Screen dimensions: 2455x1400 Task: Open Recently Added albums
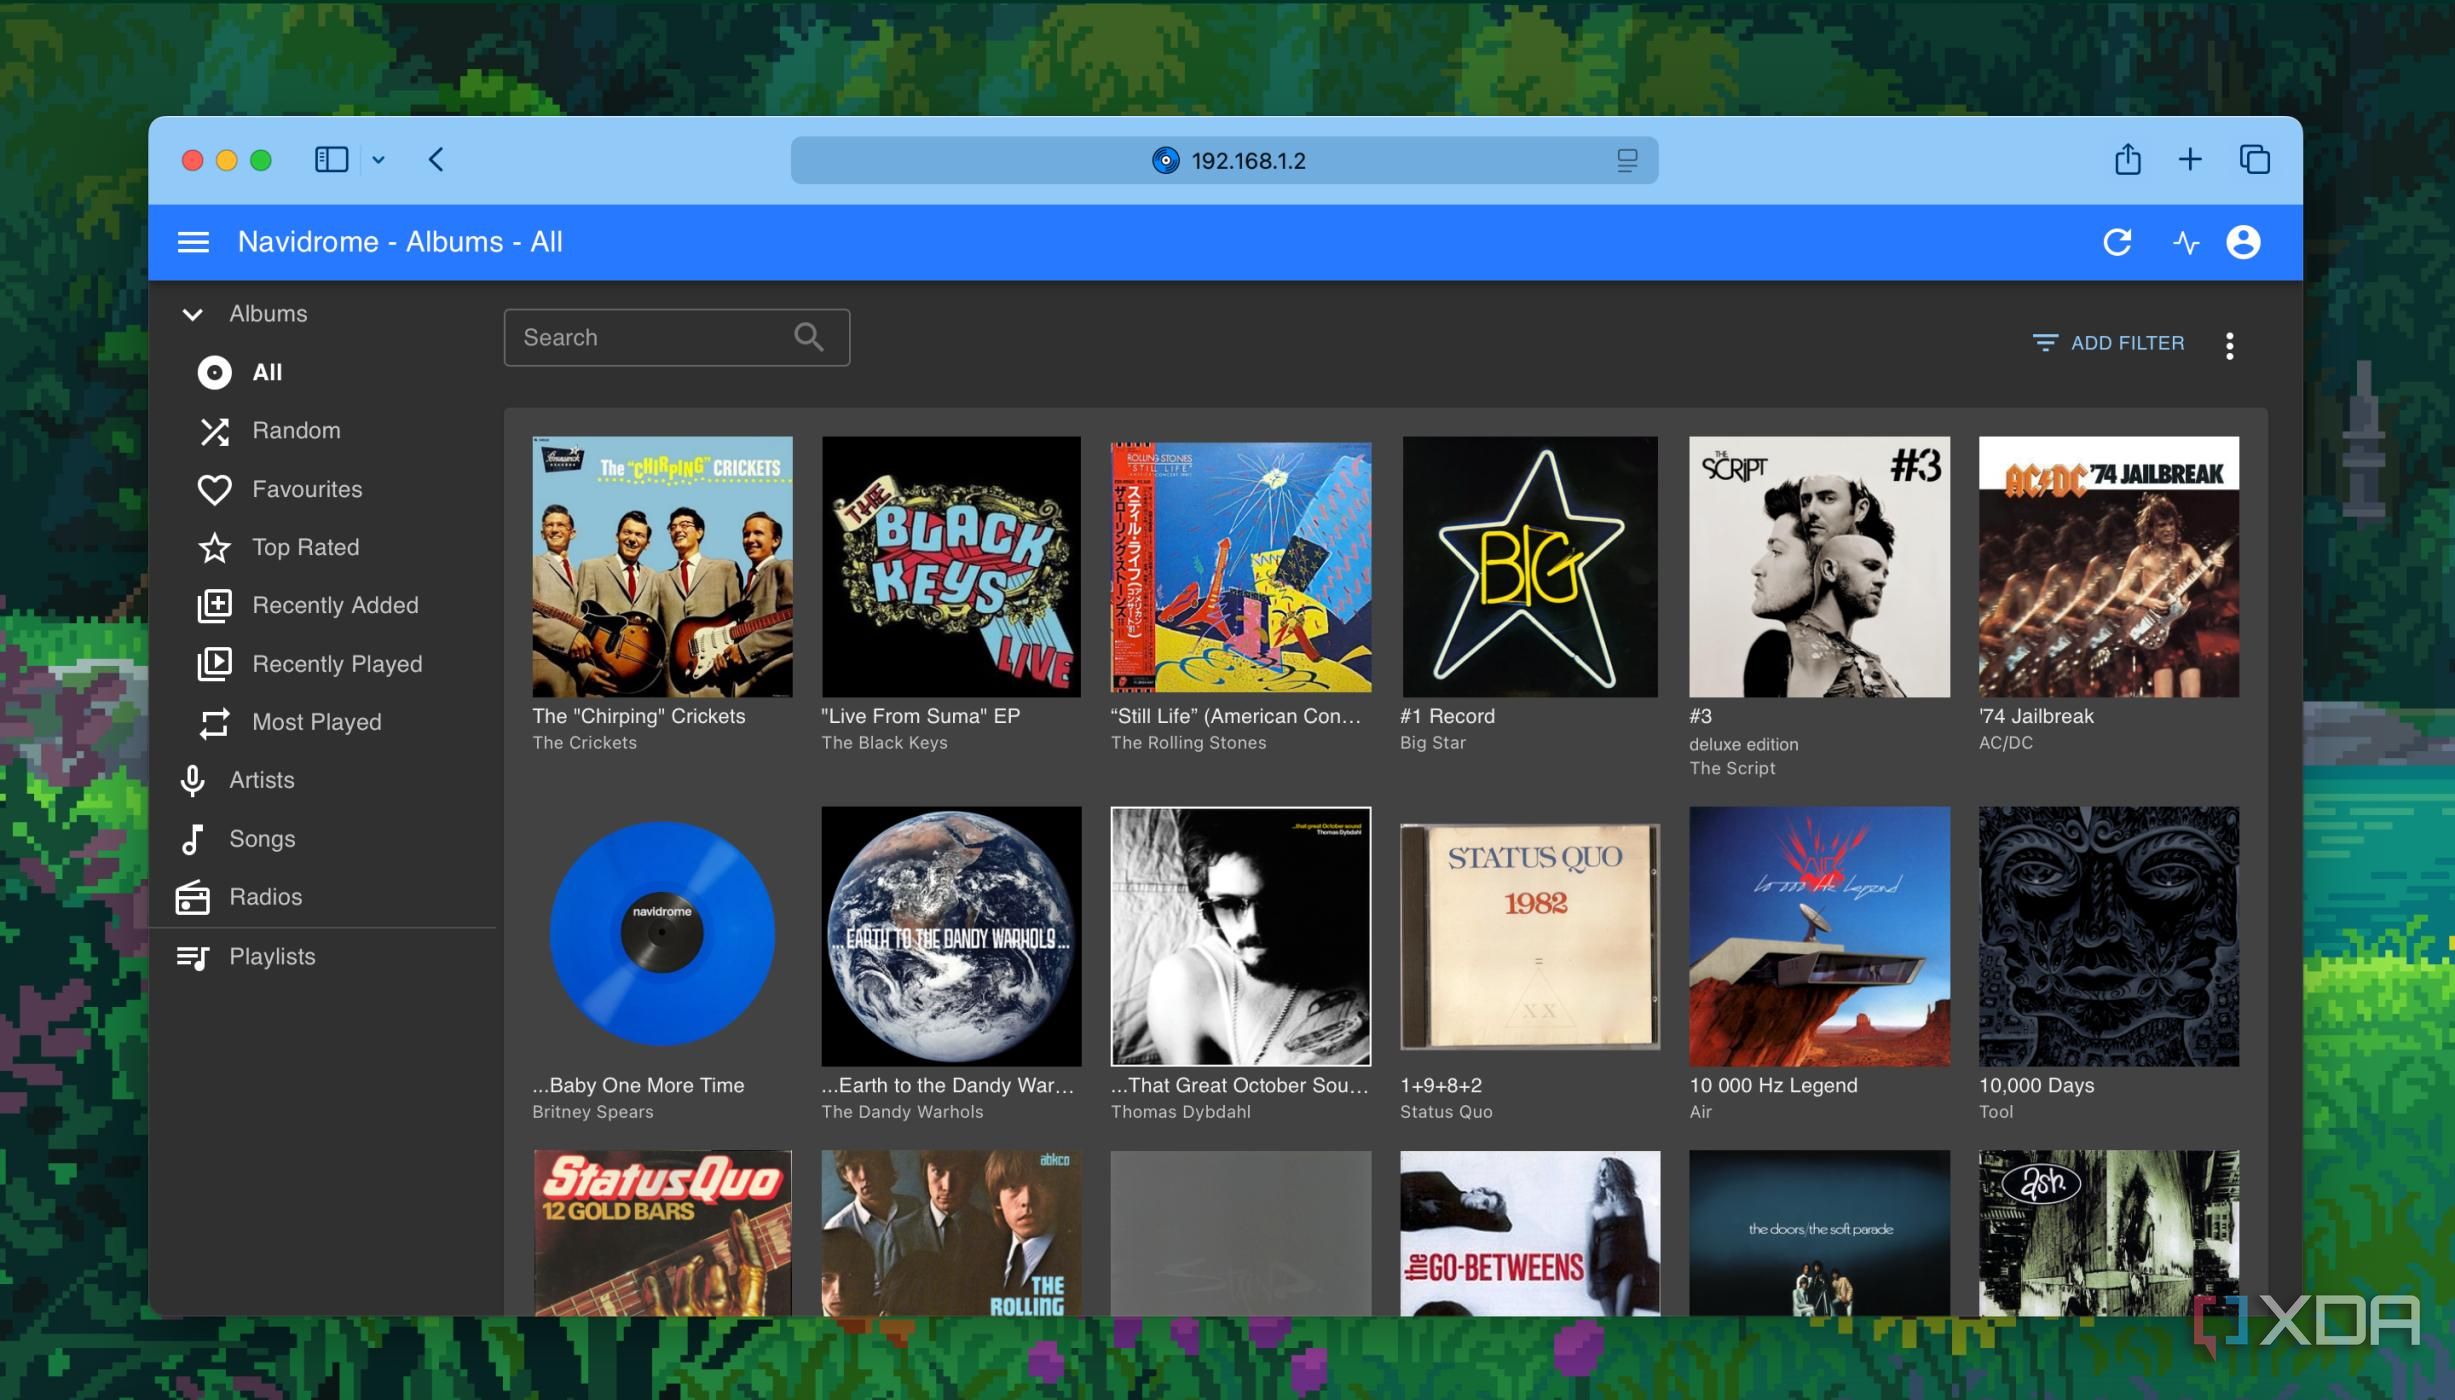click(335, 606)
